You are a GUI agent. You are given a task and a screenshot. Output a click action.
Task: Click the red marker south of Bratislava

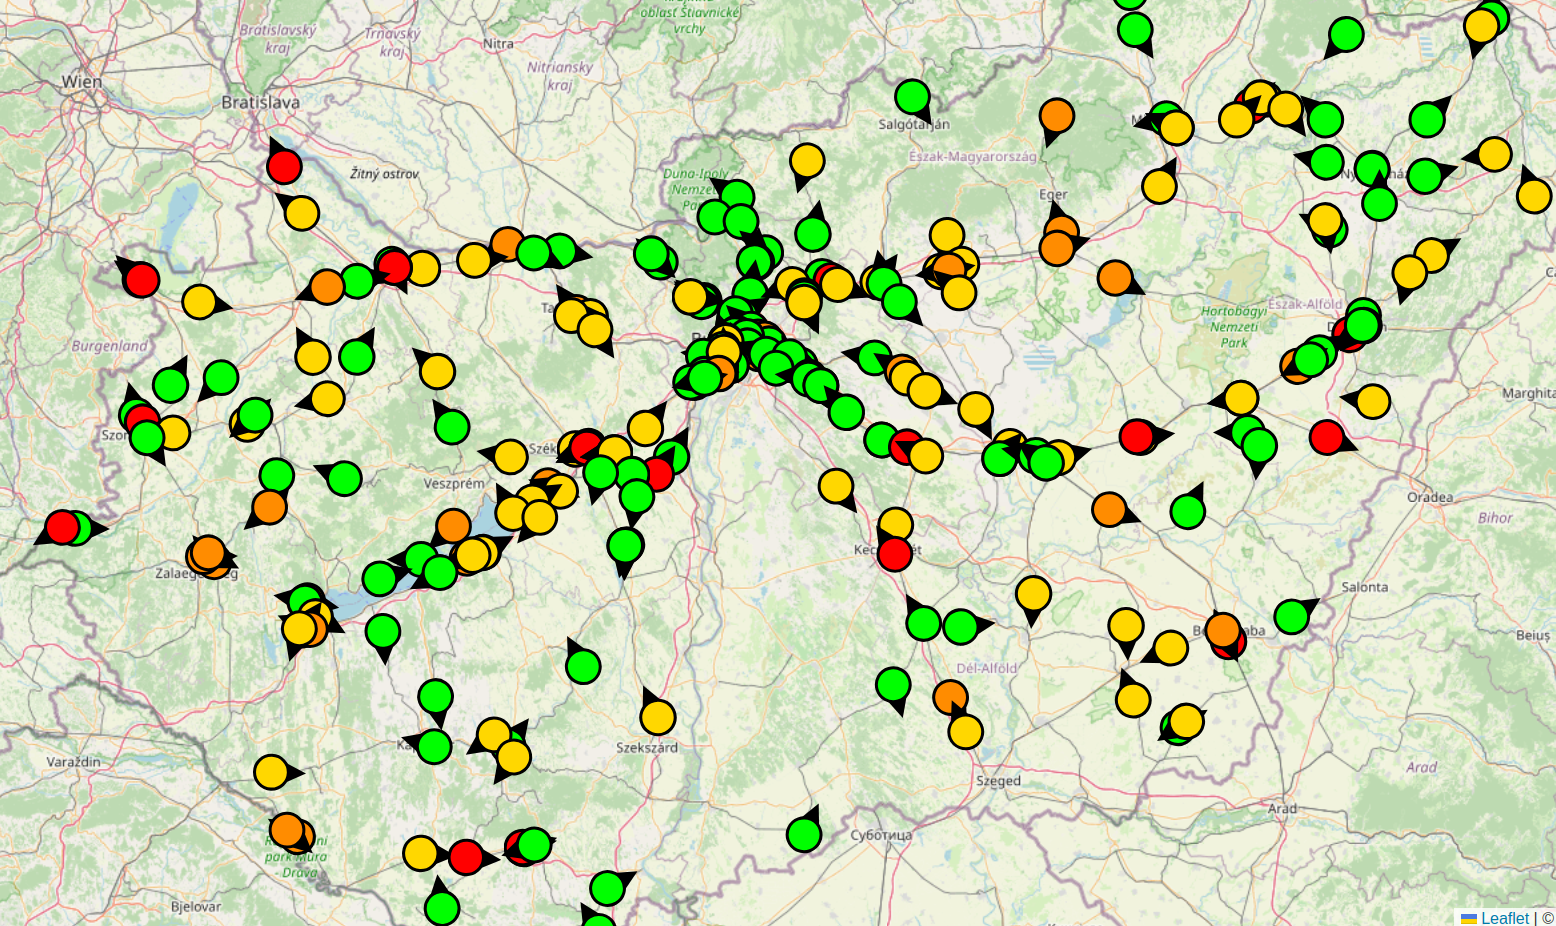[x=284, y=165]
